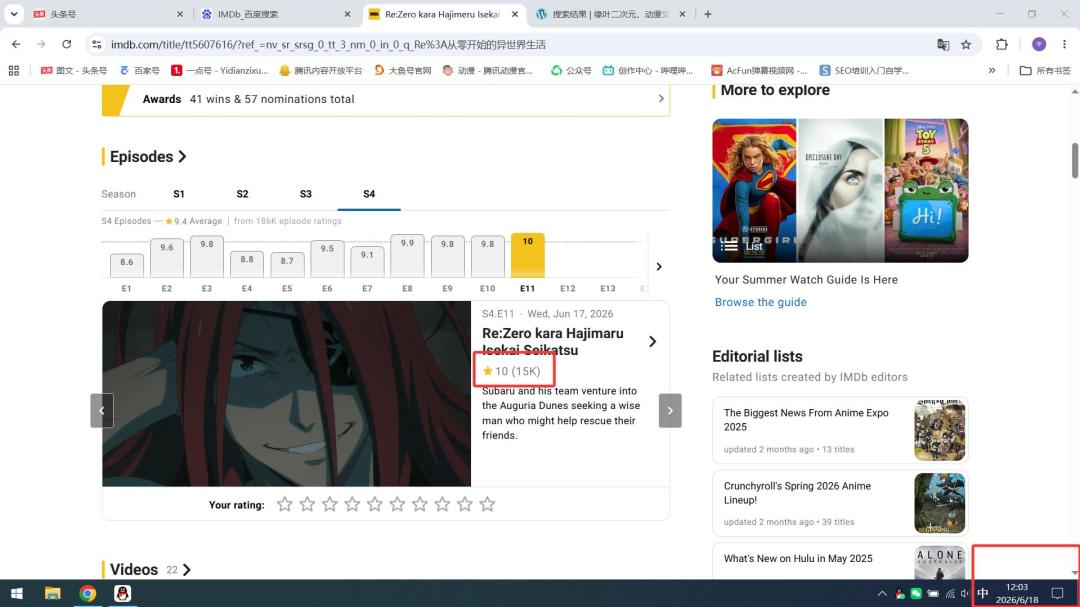Switch to the 头条号 tab
This screenshot has width=1080, height=607.
(x=107, y=14)
